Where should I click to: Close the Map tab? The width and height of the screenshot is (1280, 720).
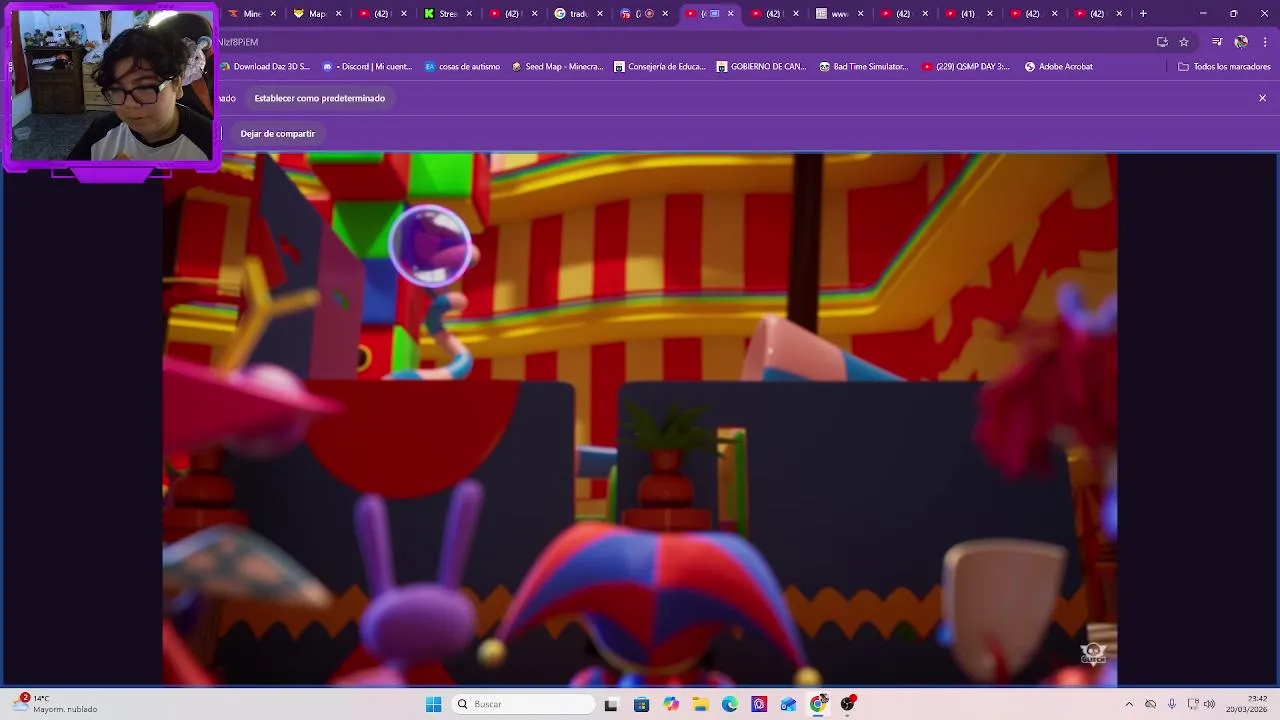pos(338,14)
